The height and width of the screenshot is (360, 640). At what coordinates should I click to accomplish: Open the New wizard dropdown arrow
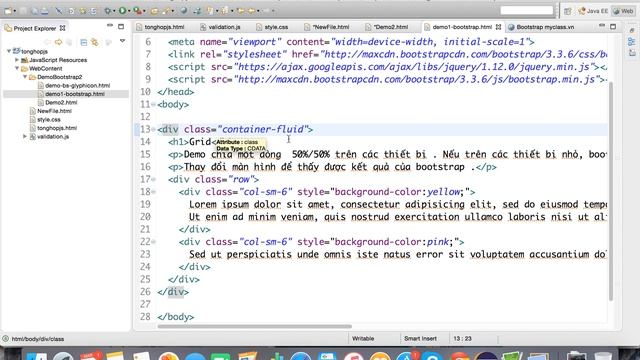[x=15, y=11]
